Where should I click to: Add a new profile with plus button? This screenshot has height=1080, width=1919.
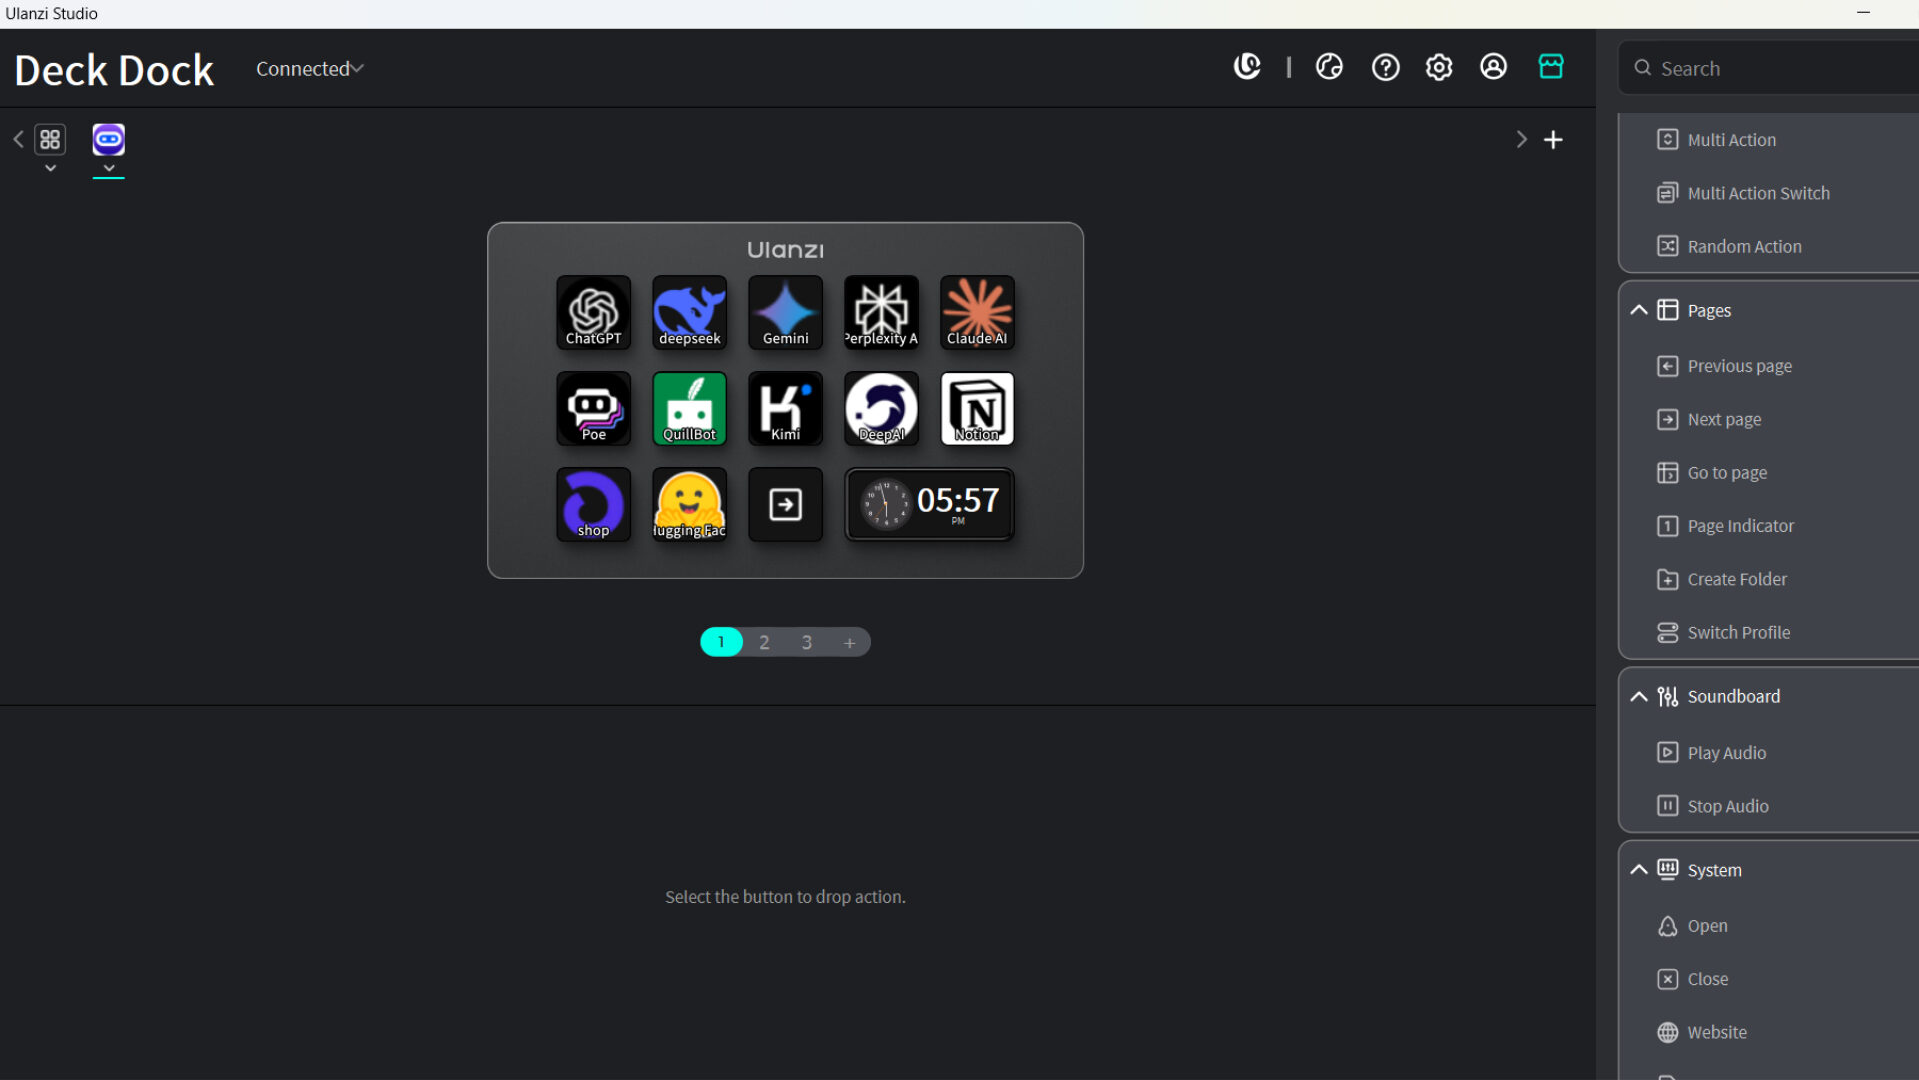[1553, 140]
